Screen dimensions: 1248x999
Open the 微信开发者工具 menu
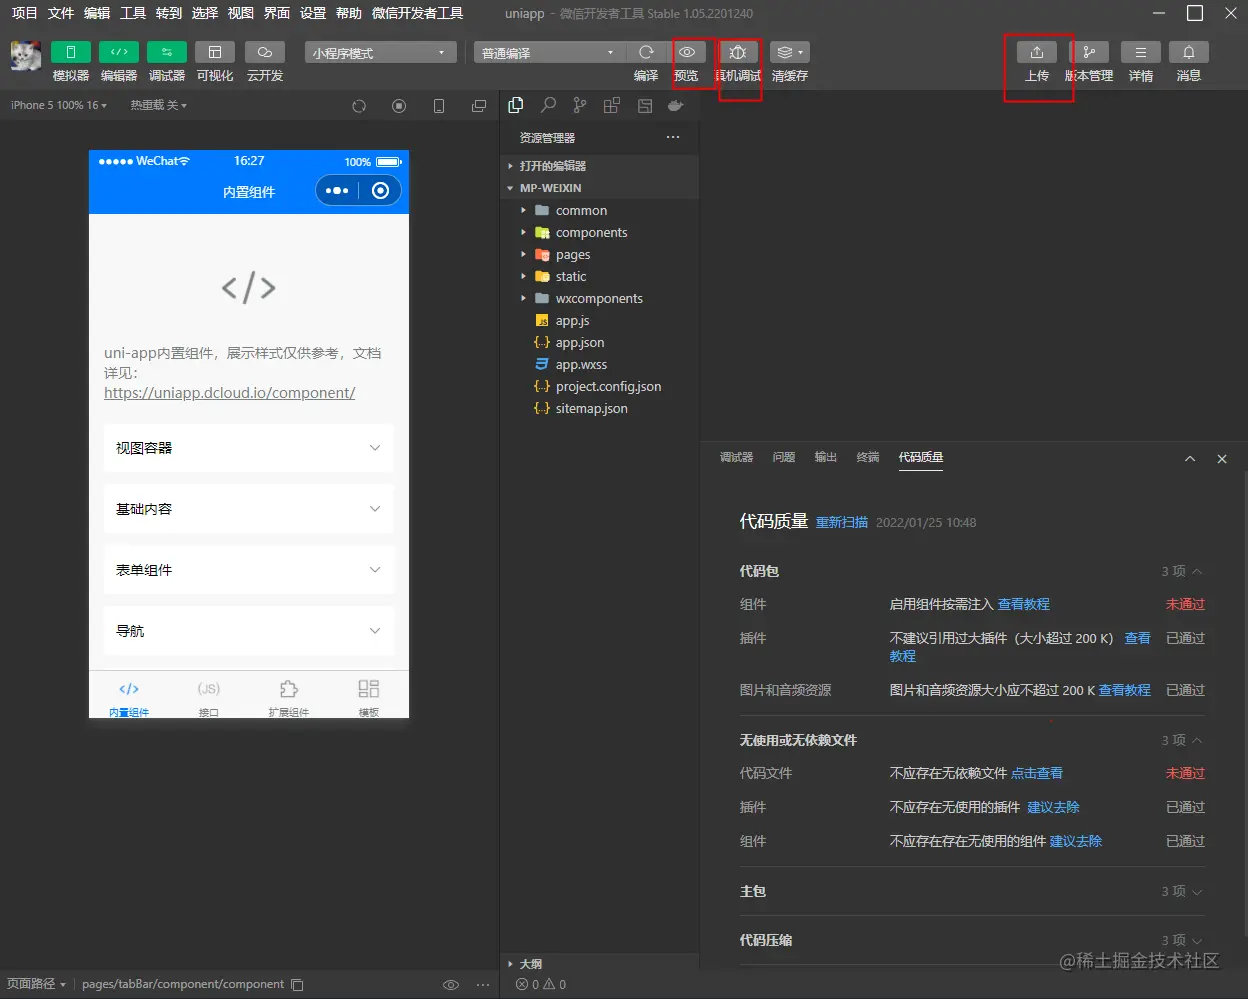coord(417,13)
